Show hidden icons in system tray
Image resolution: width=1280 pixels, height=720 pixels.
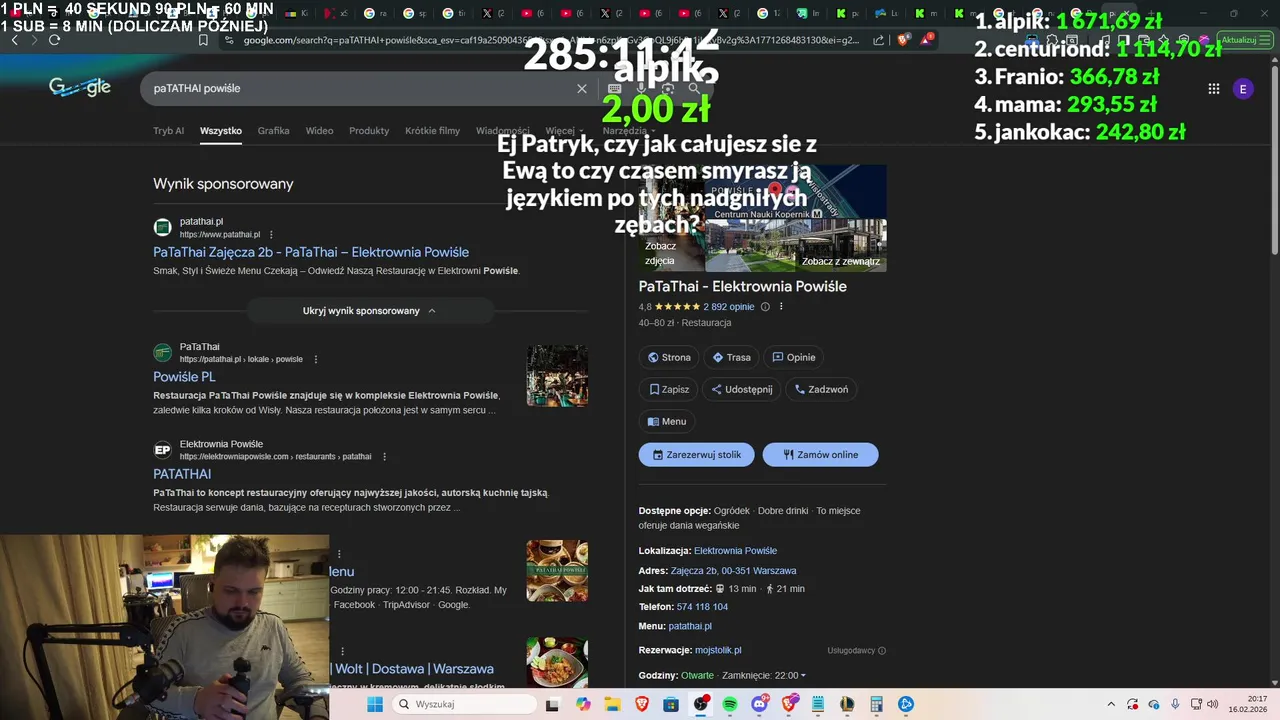pyautogui.click(x=1111, y=704)
